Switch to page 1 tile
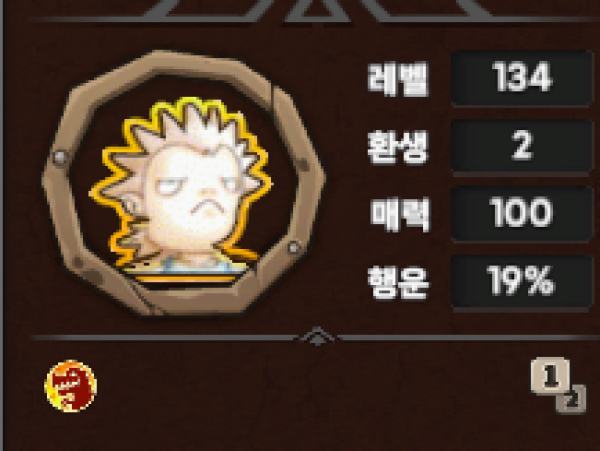Screen dimensions: 600x451 pos(550,375)
